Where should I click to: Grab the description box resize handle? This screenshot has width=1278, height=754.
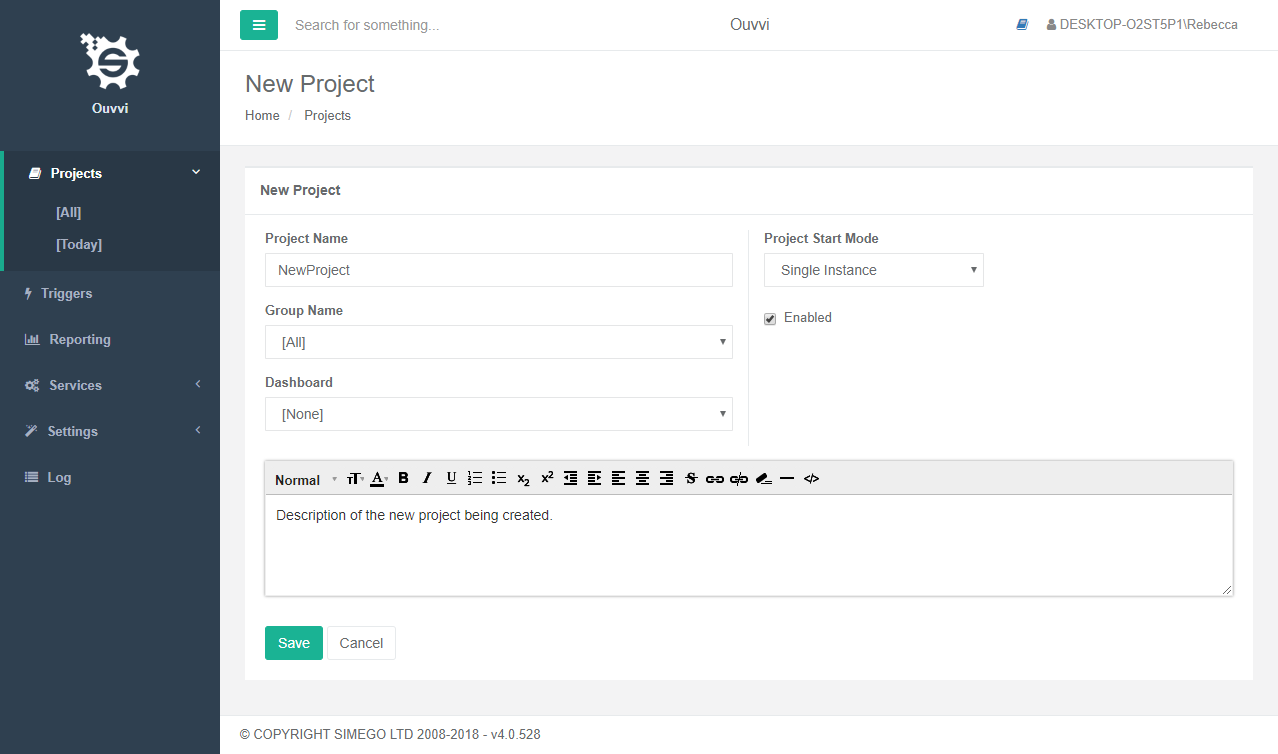coord(1227,590)
